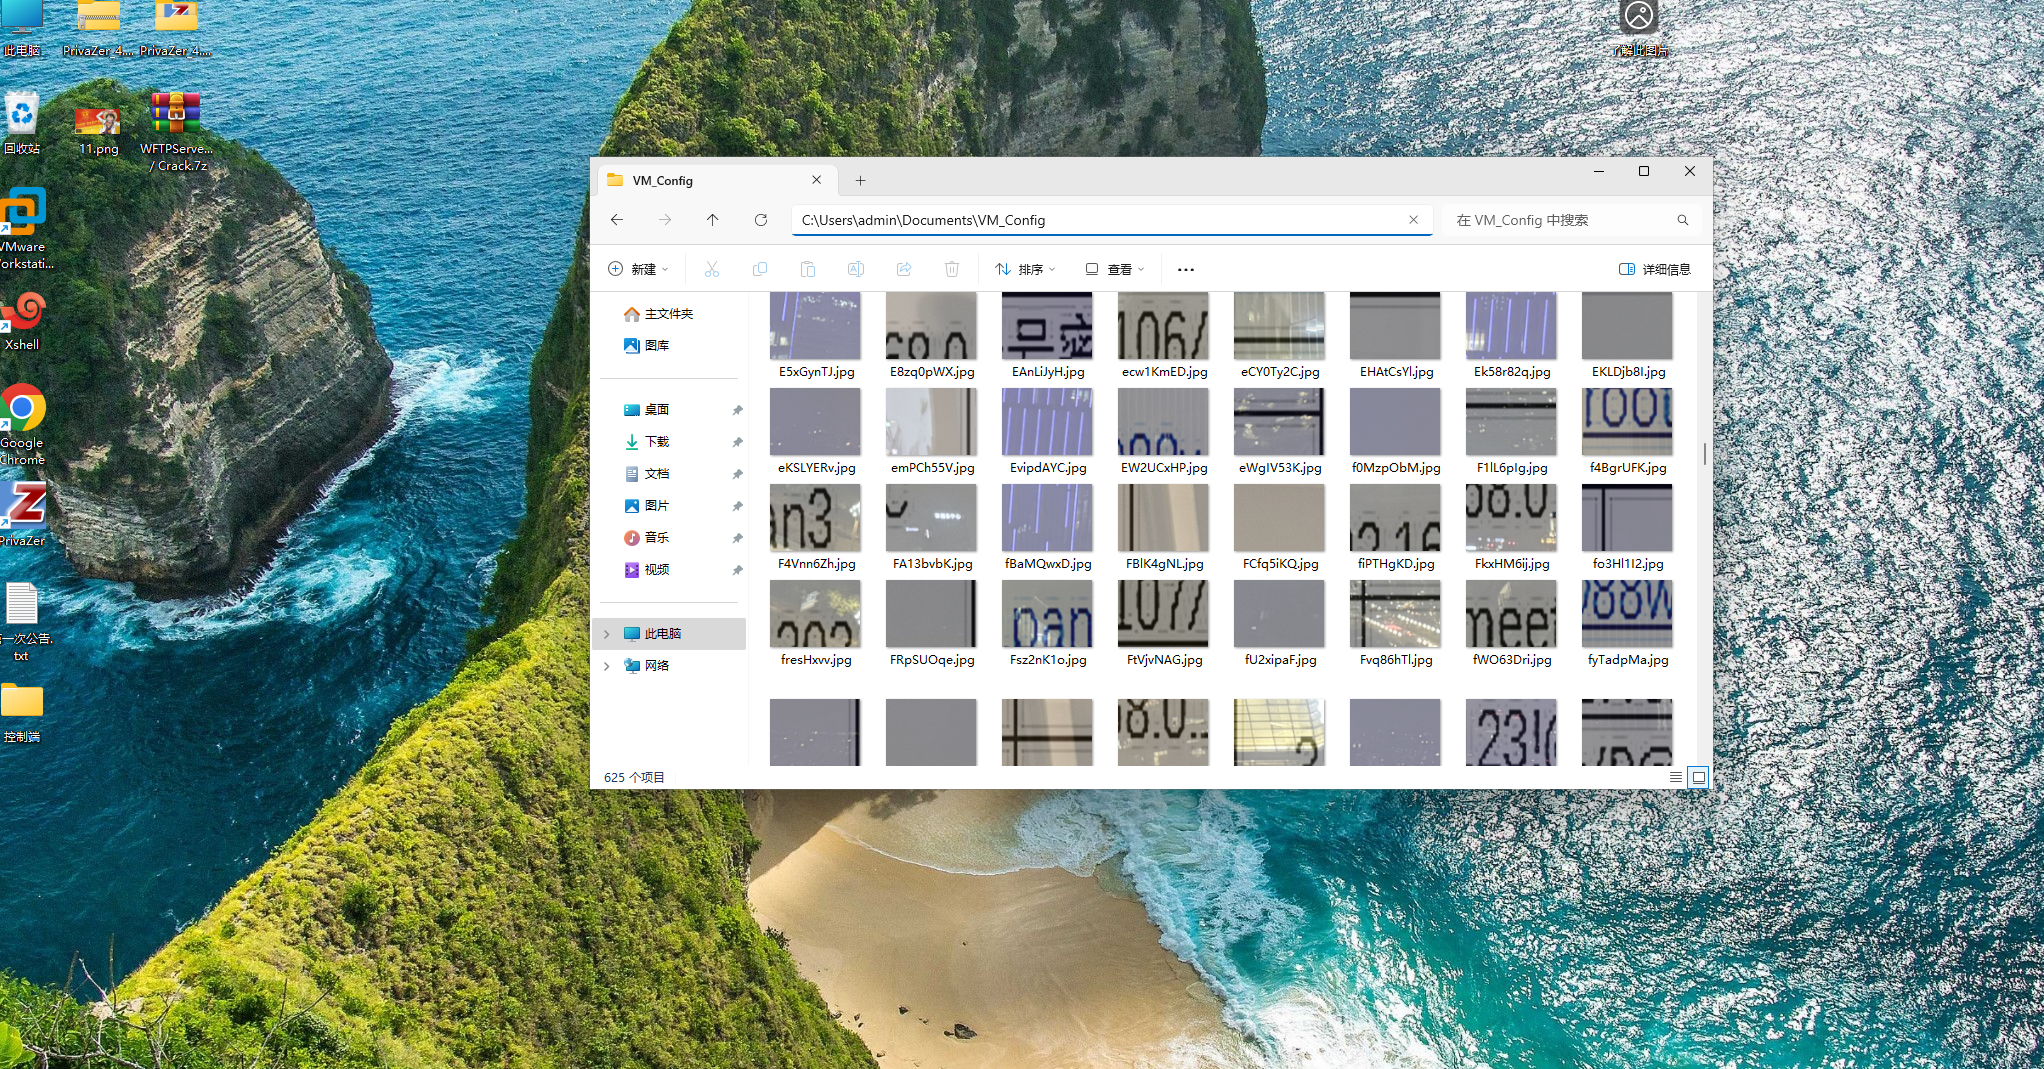This screenshot has width=2044, height=1069.
Task: Open the 新建 dropdown menu
Action: pos(638,269)
